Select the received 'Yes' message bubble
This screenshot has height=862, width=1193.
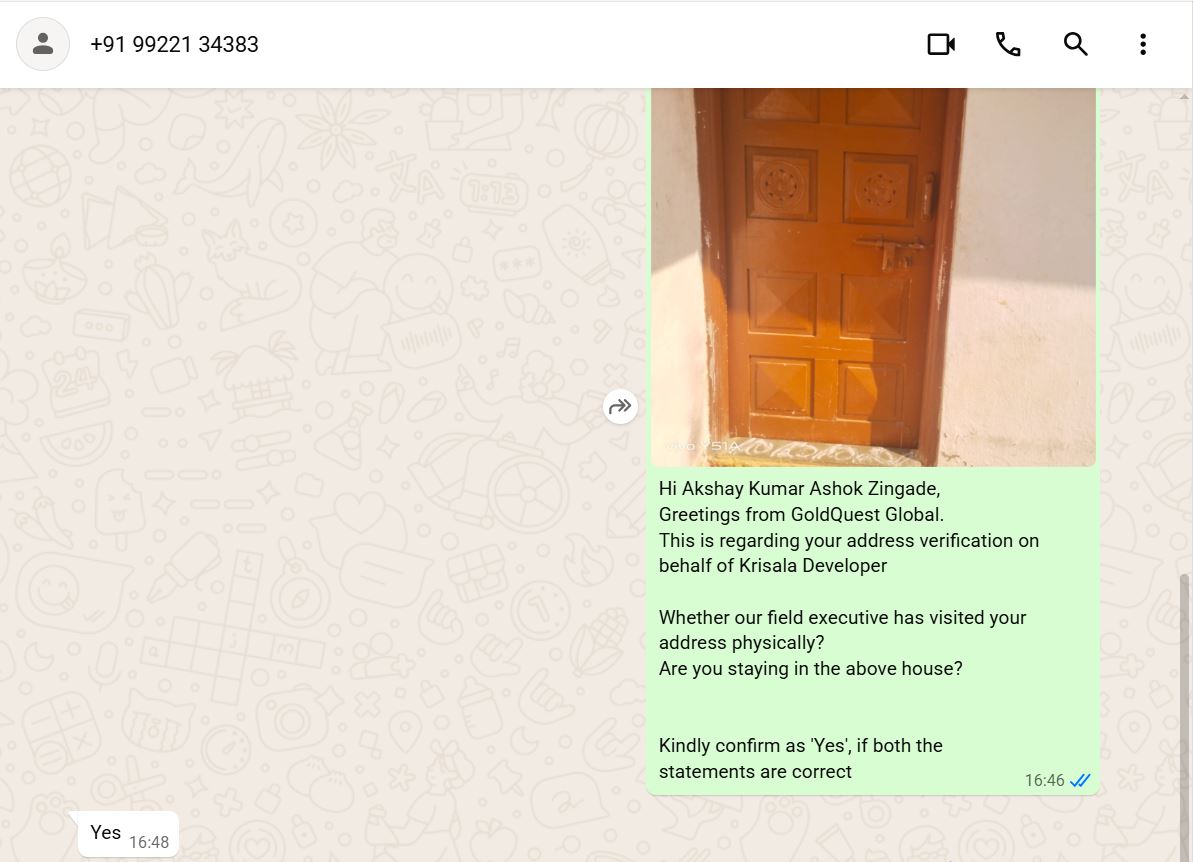click(x=128, y=834)
